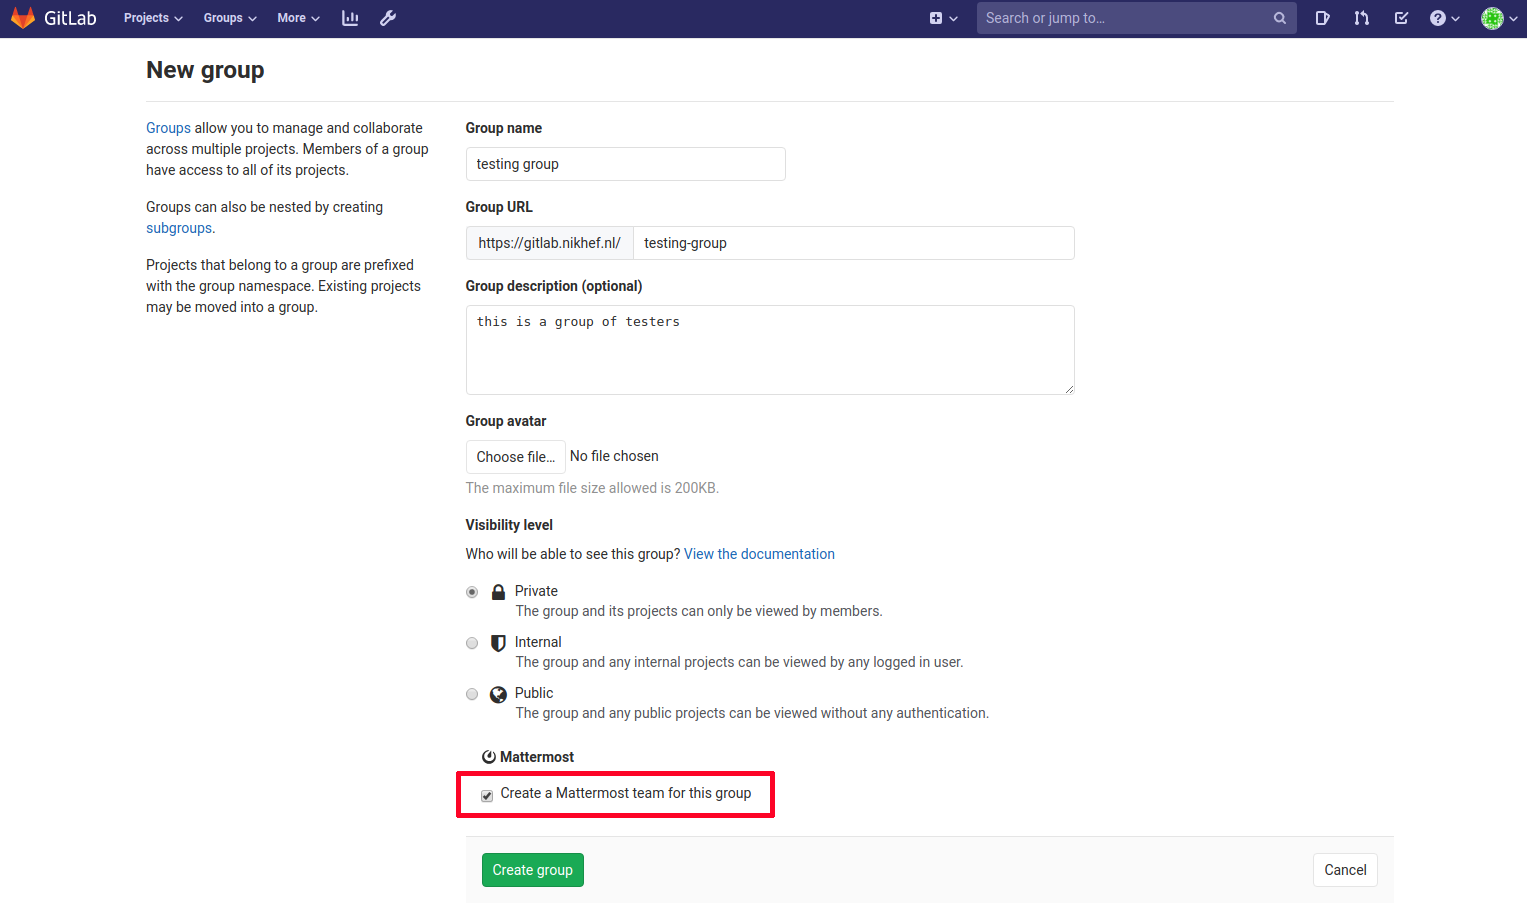Open the Groups link in description
This screenshot has width=1527, height=907.
coord(168,128)
